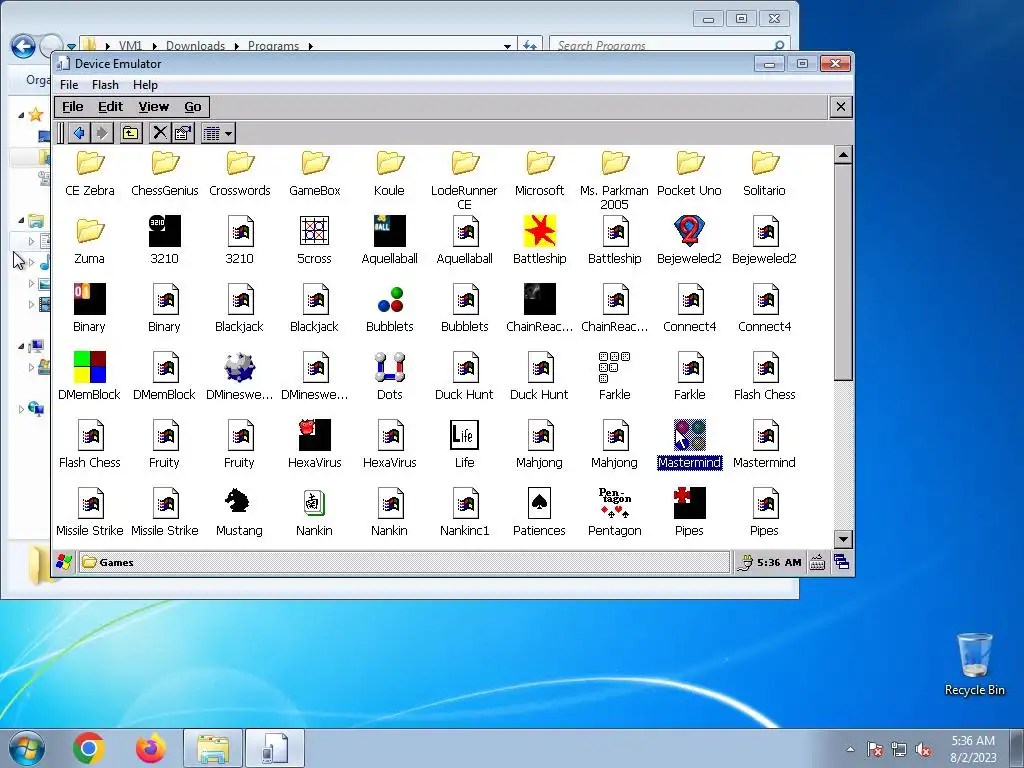Select the DMemBlock four-color icon
The width and height of the screenshot is (1024, 768).
(89, 367)
